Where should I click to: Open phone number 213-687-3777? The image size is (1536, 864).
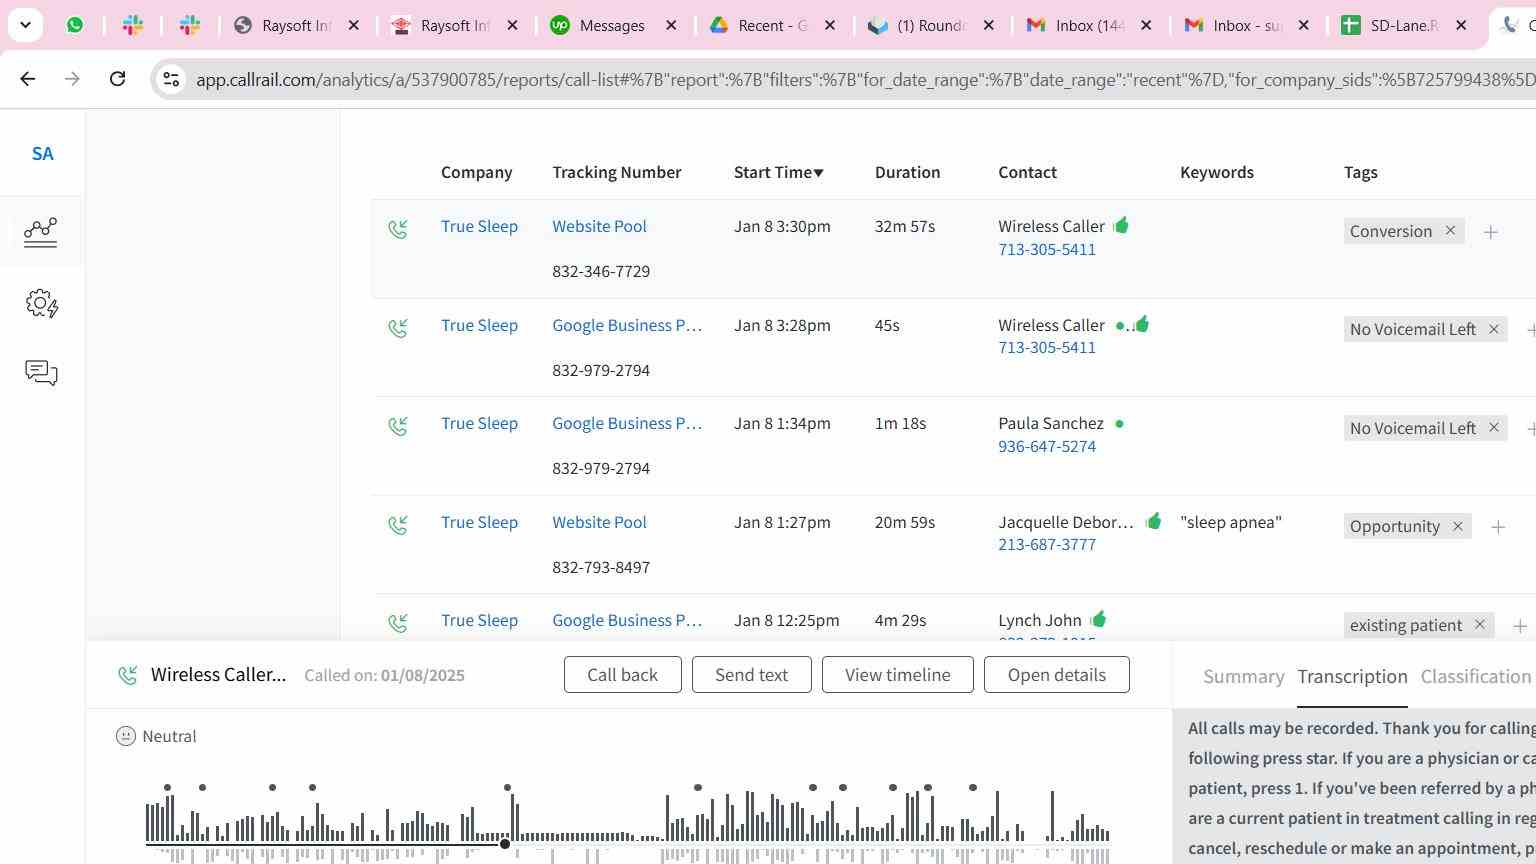click(1046, 544)
